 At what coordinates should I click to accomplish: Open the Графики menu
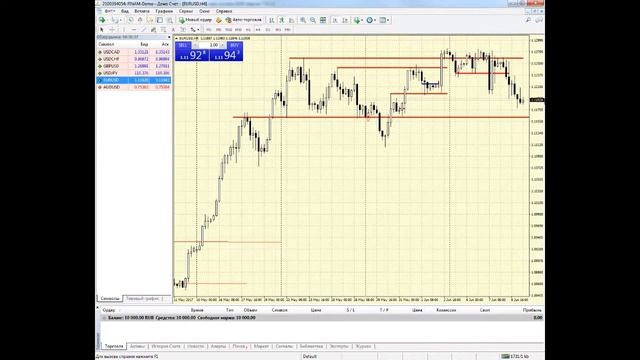pyautogui.click(x=164, y=11)
